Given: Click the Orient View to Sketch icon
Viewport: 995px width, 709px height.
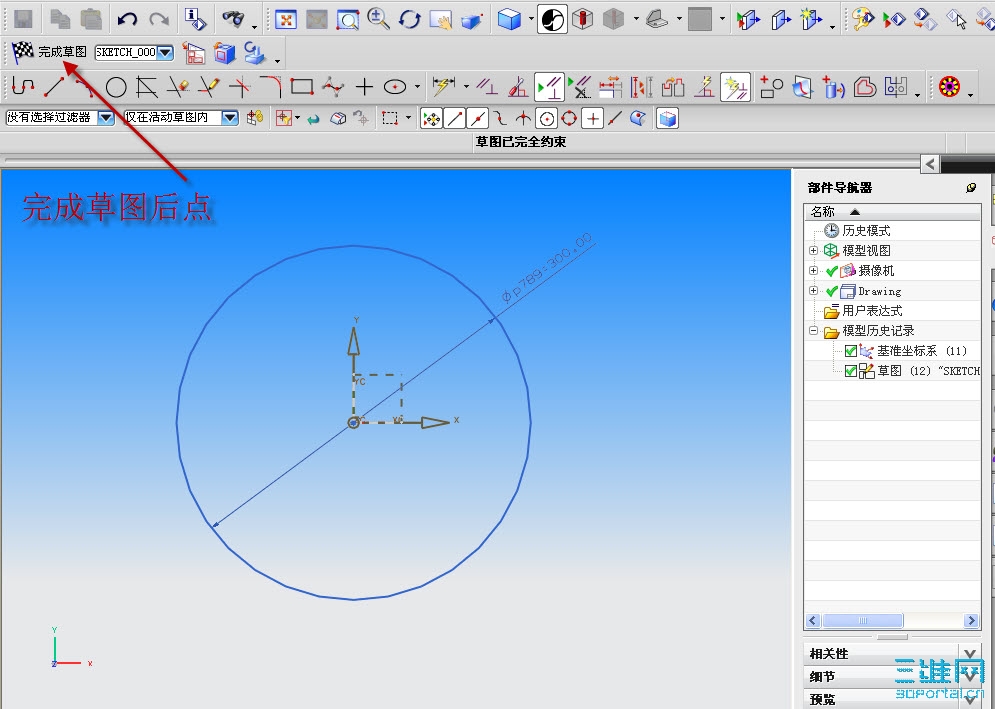Looking at the screenshot, I should [194, 53].
